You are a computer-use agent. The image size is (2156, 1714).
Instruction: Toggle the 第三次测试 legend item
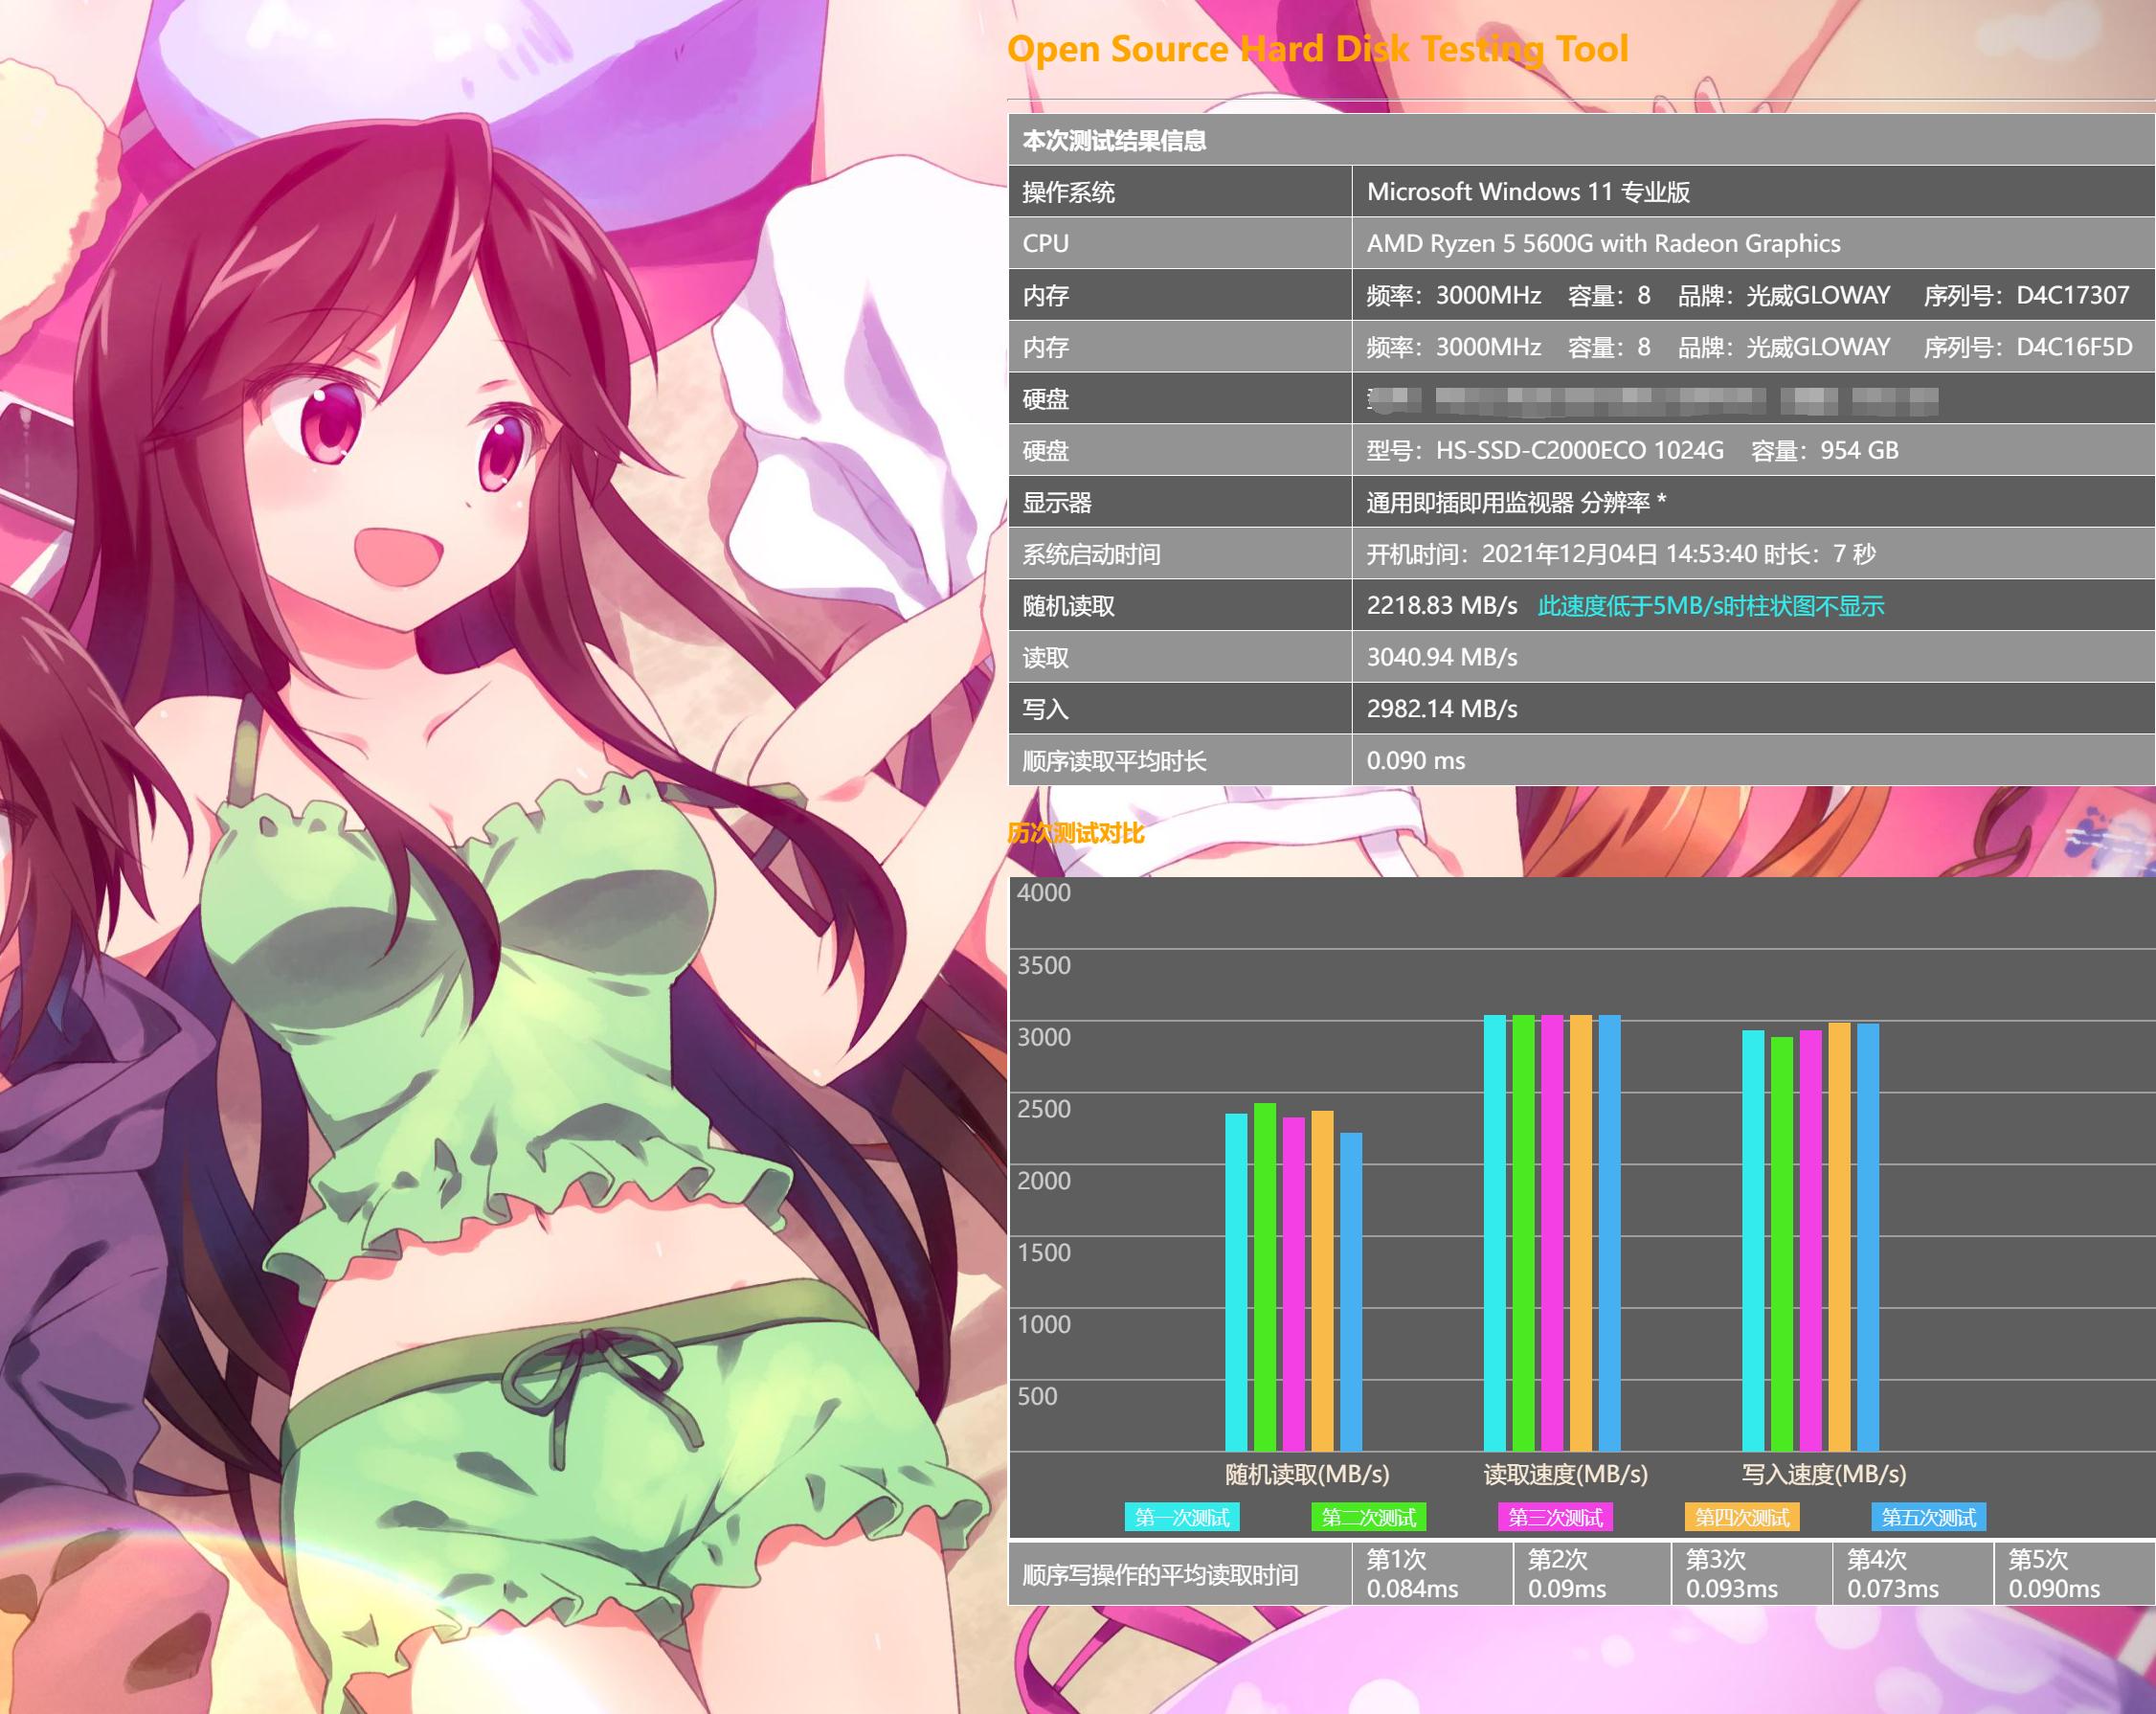[1555, 1517]
